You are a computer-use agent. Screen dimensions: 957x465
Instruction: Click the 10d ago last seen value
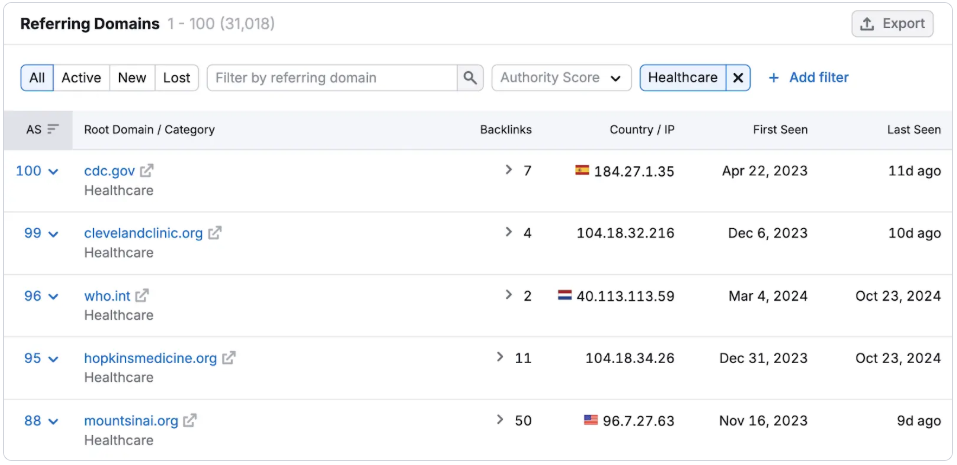(x=915, y=233)
